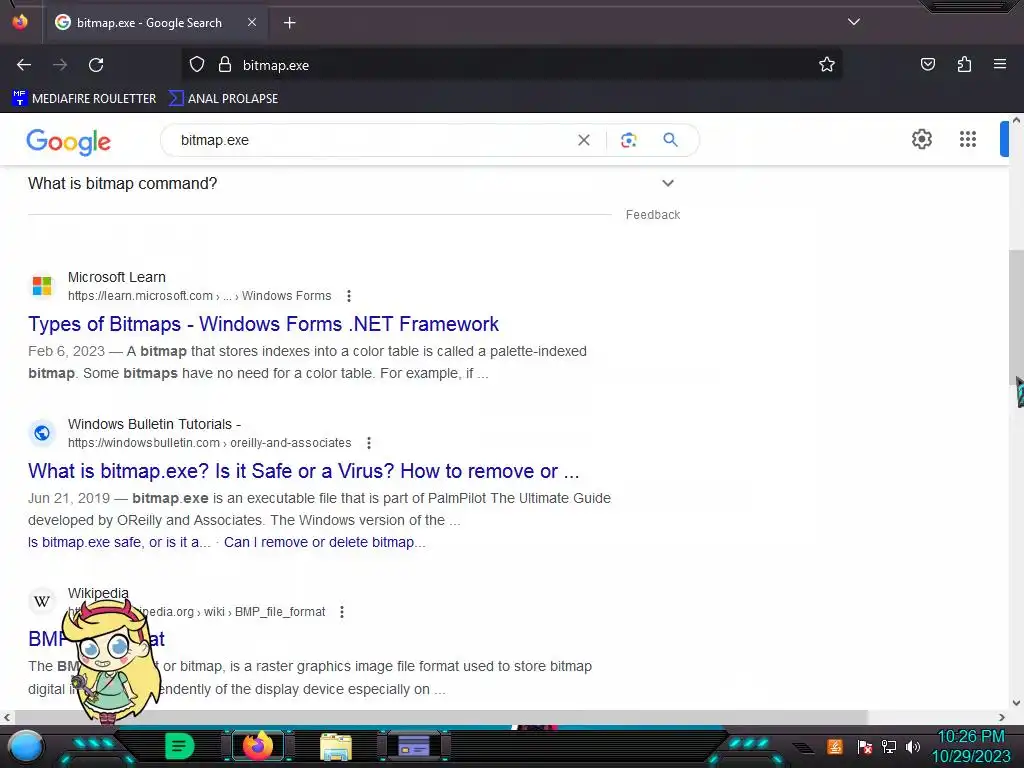Open "Types of Bitmaps - Windows Forms" result
The width and height of the screenshot is (1024, 768).
tap(263, 324)
